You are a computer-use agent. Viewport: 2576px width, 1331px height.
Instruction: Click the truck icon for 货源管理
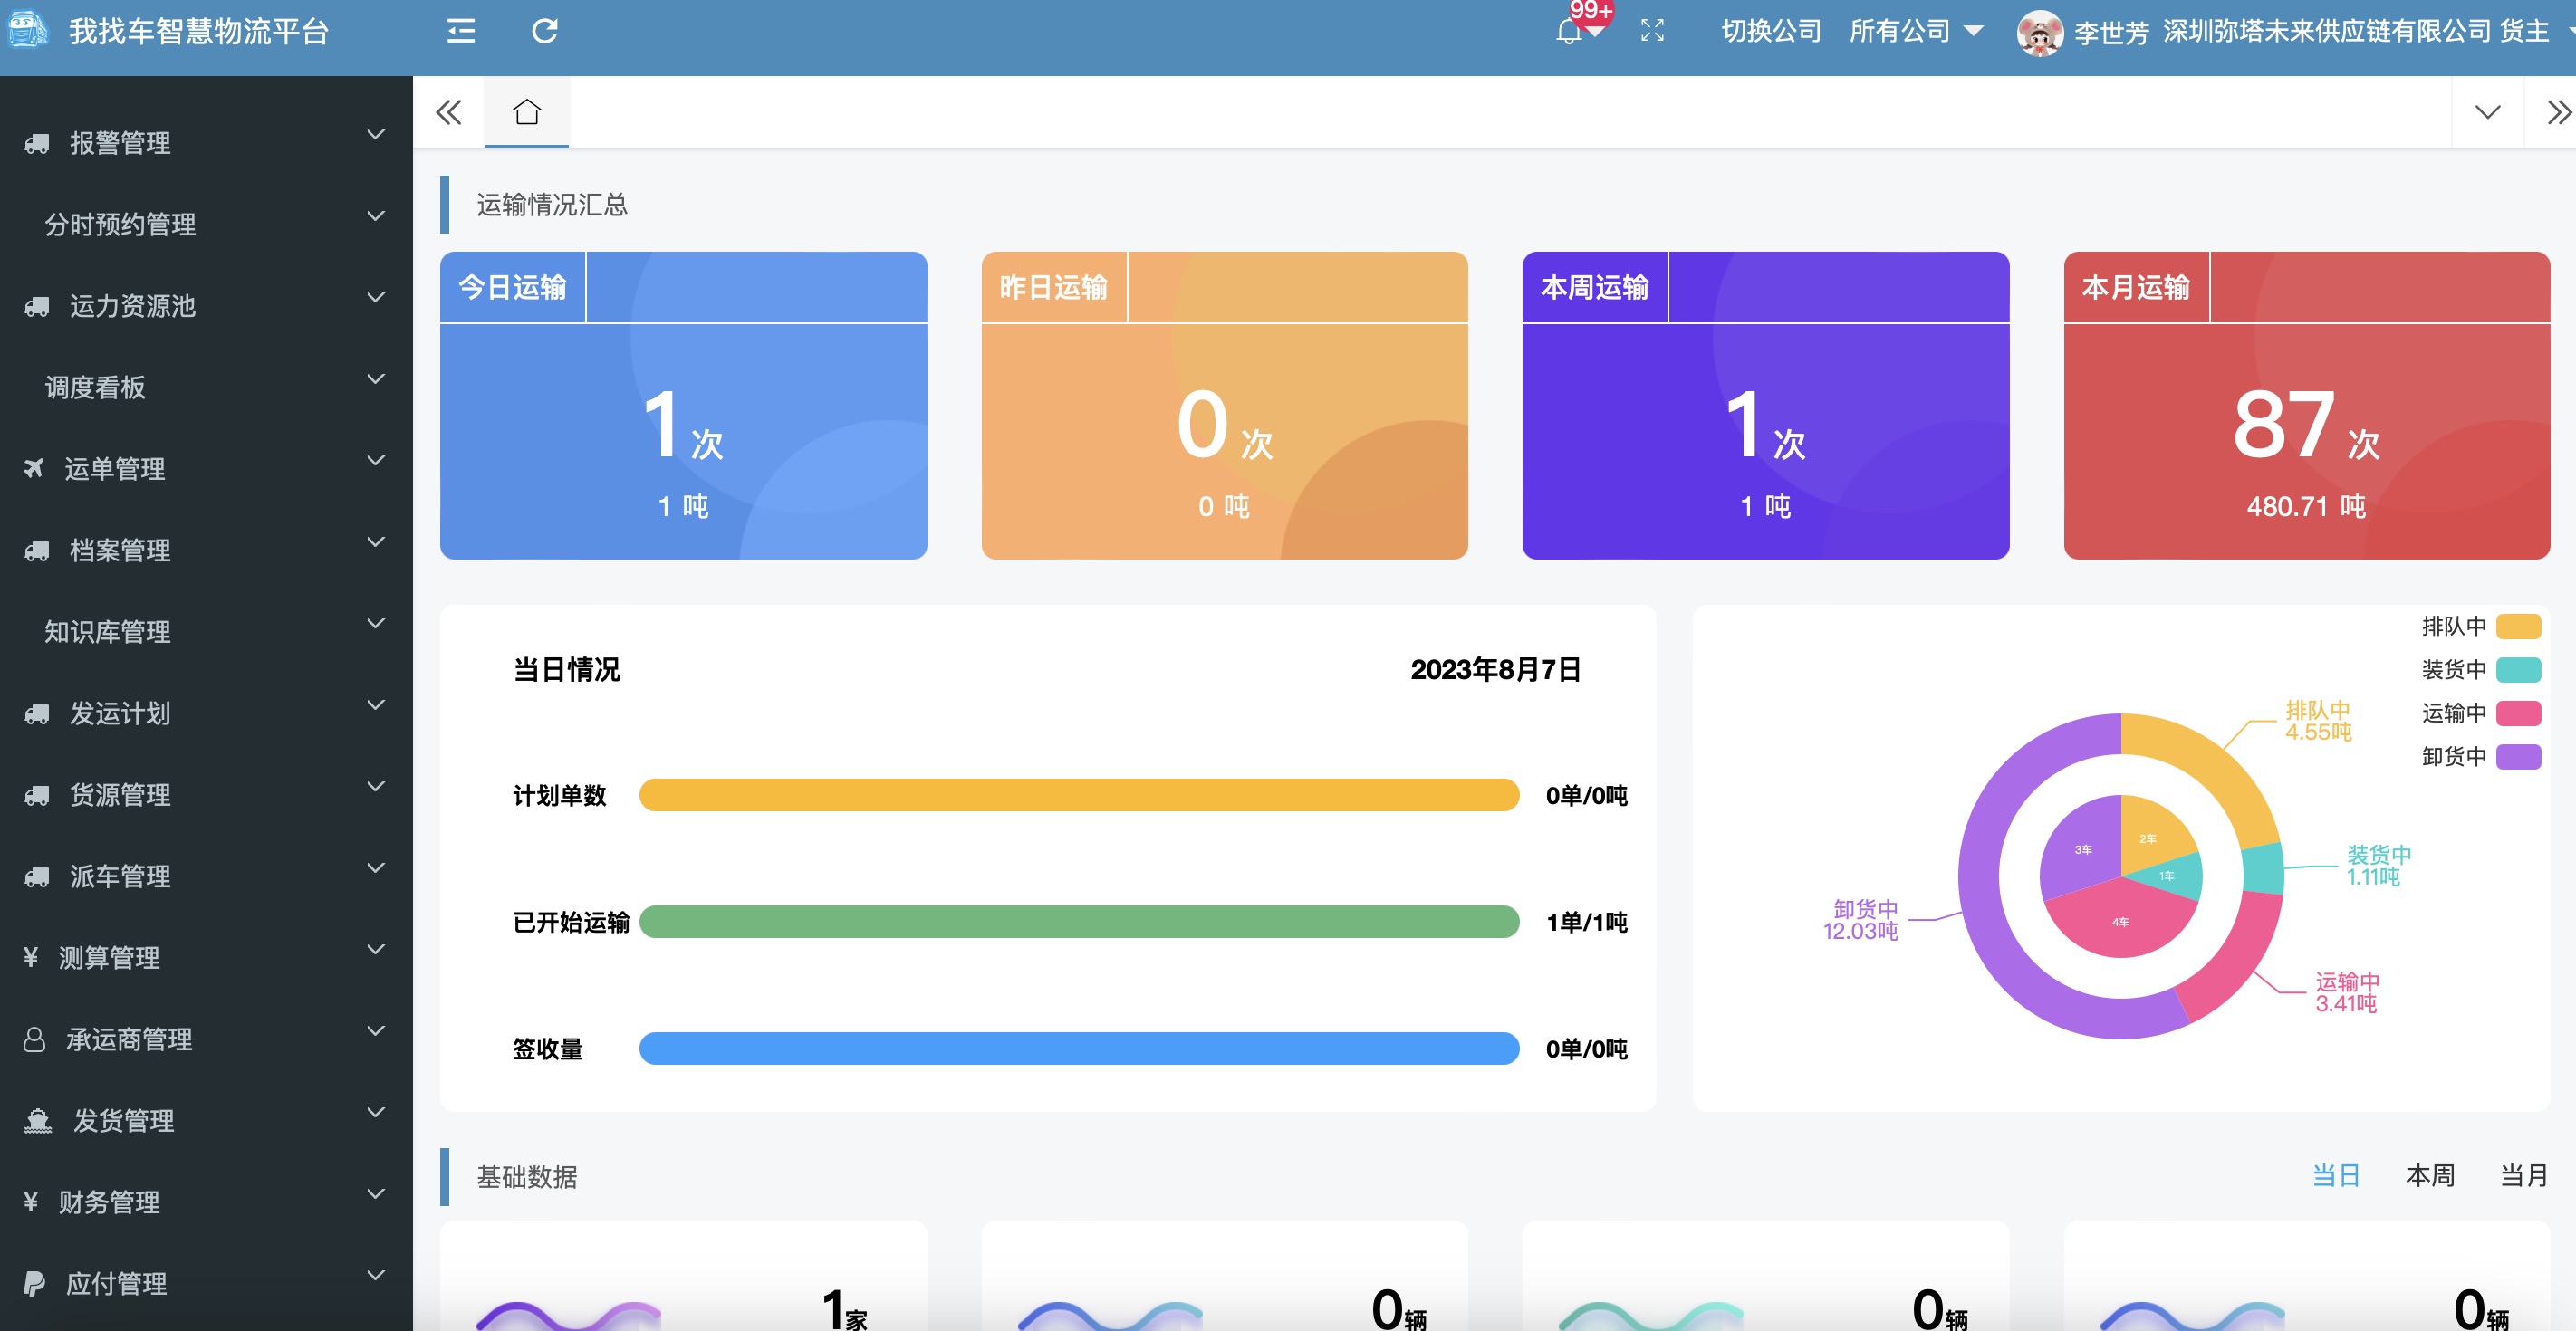(37, 795)
